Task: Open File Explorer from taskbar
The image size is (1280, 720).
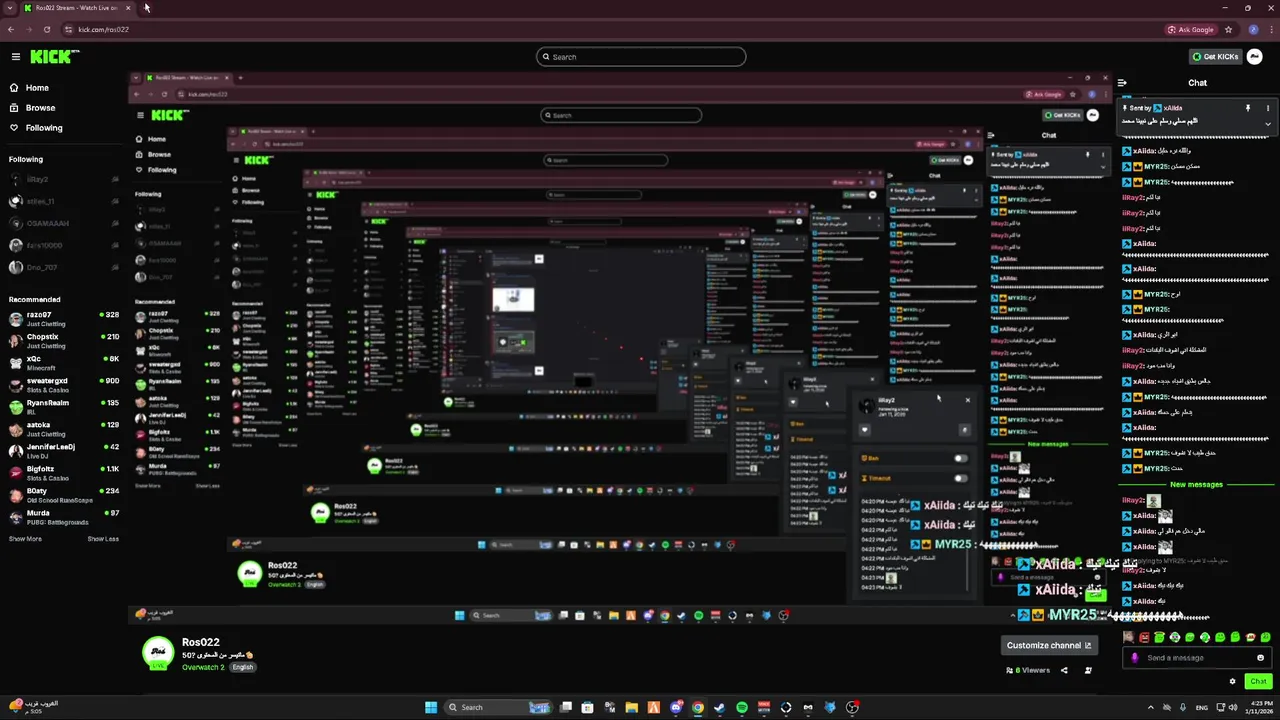Action: [x=632, y=707]
